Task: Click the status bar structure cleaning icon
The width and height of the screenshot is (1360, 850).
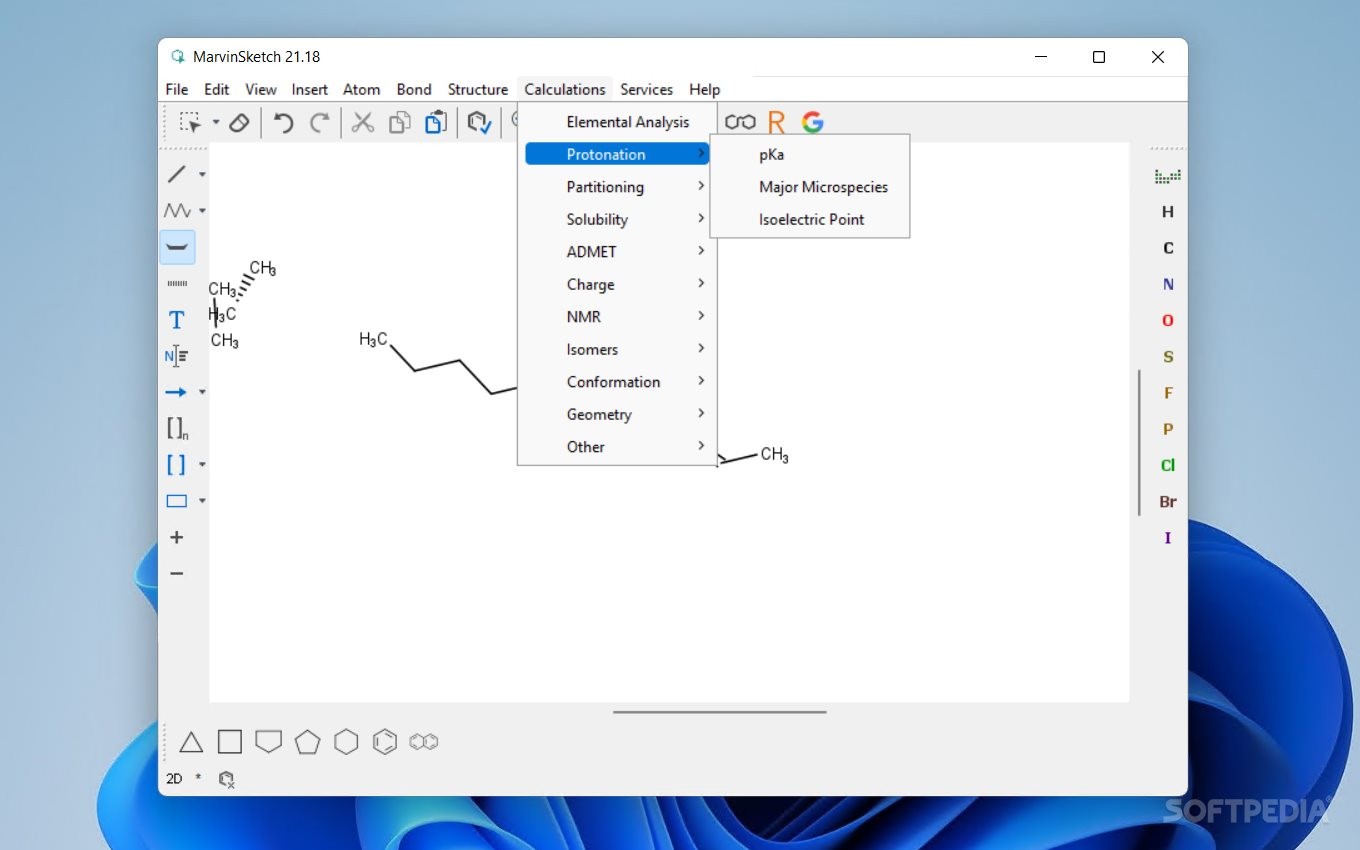Action: 227,779
